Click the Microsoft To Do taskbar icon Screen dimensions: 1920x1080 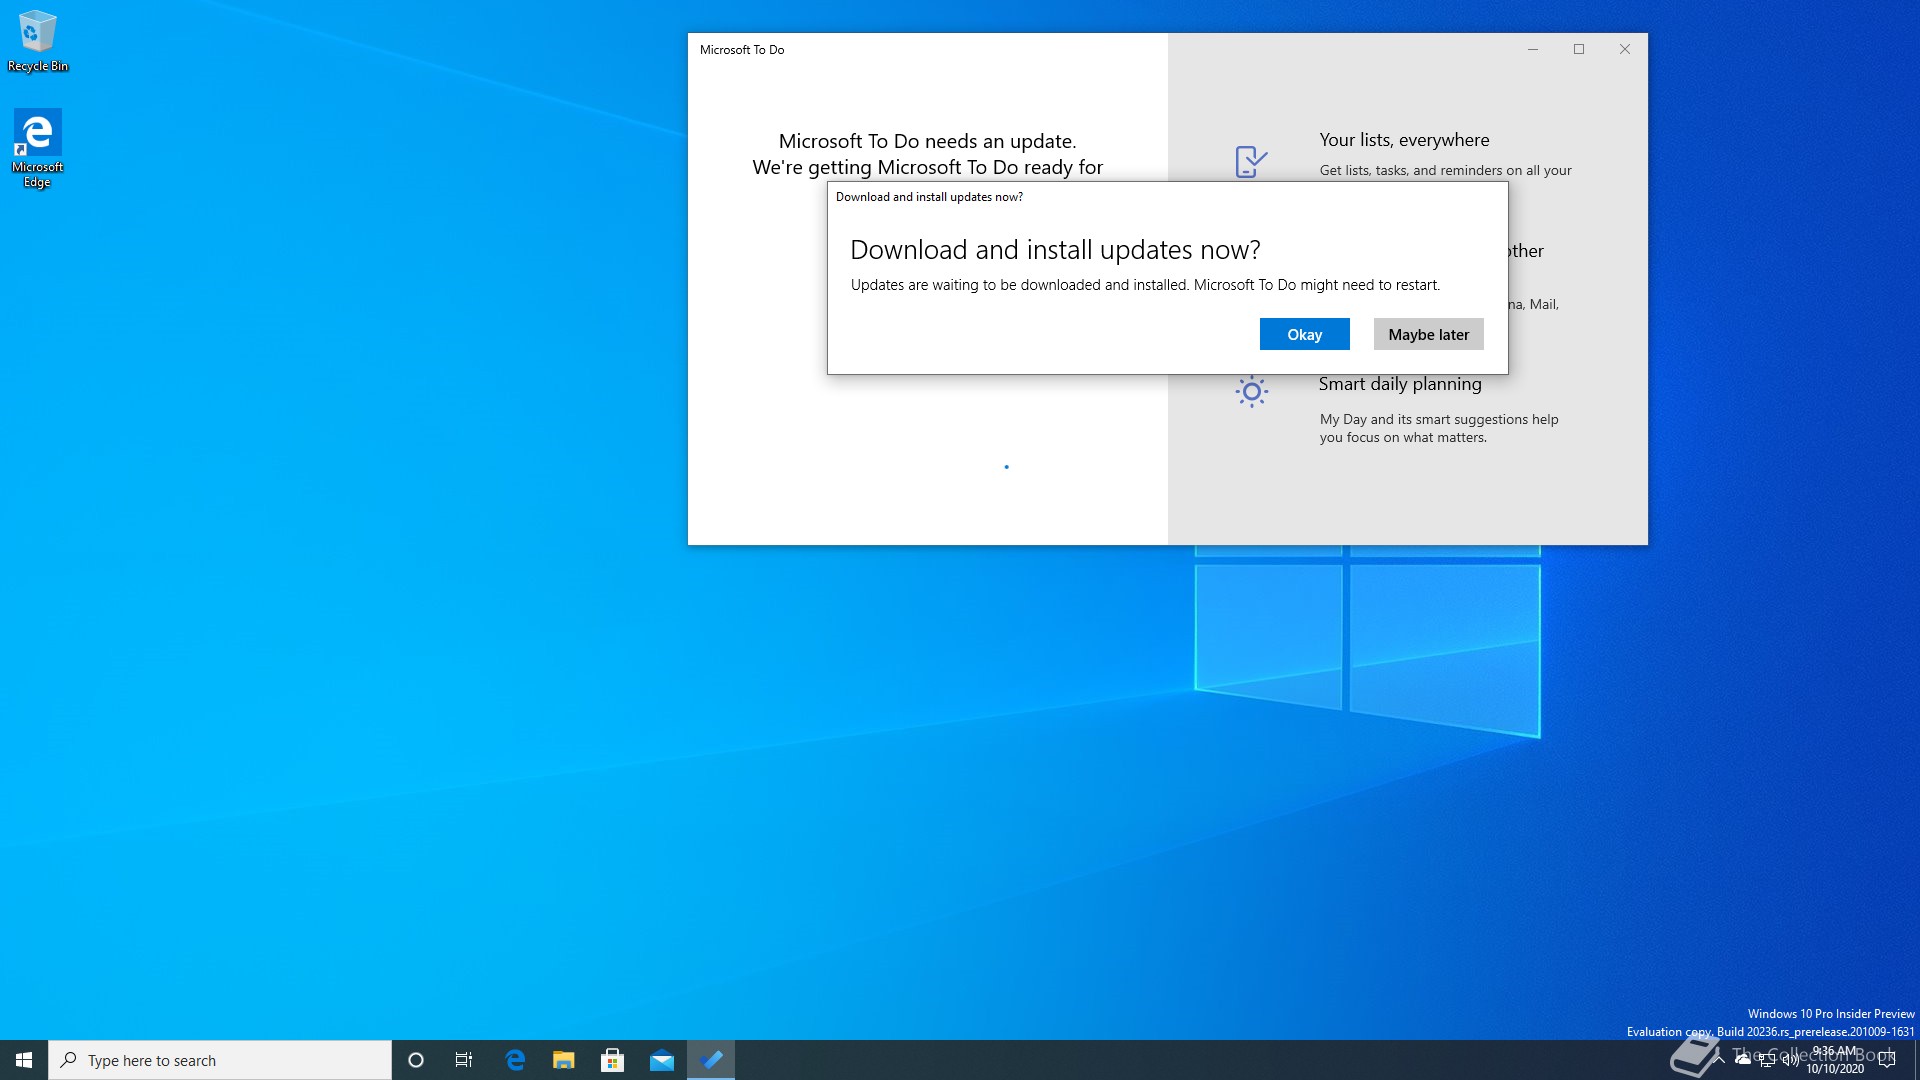[x=711, y=1060]
